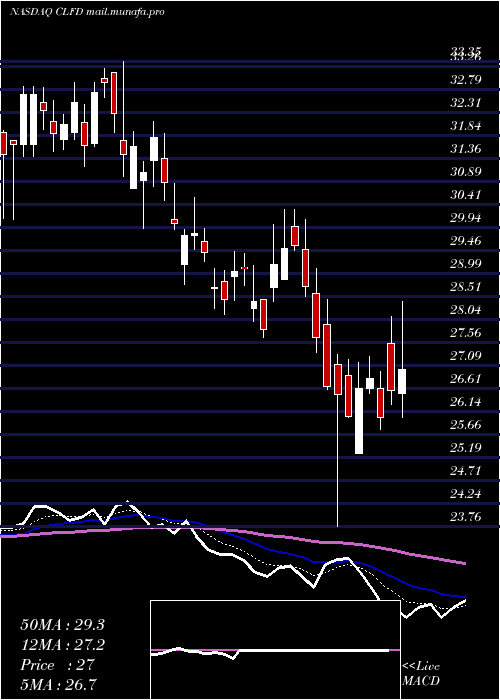The width and height of the screenshot is (500, 700).
Task: Click the 24.24 price axis label
Action: pyautogui.click(x=465, y=494)
